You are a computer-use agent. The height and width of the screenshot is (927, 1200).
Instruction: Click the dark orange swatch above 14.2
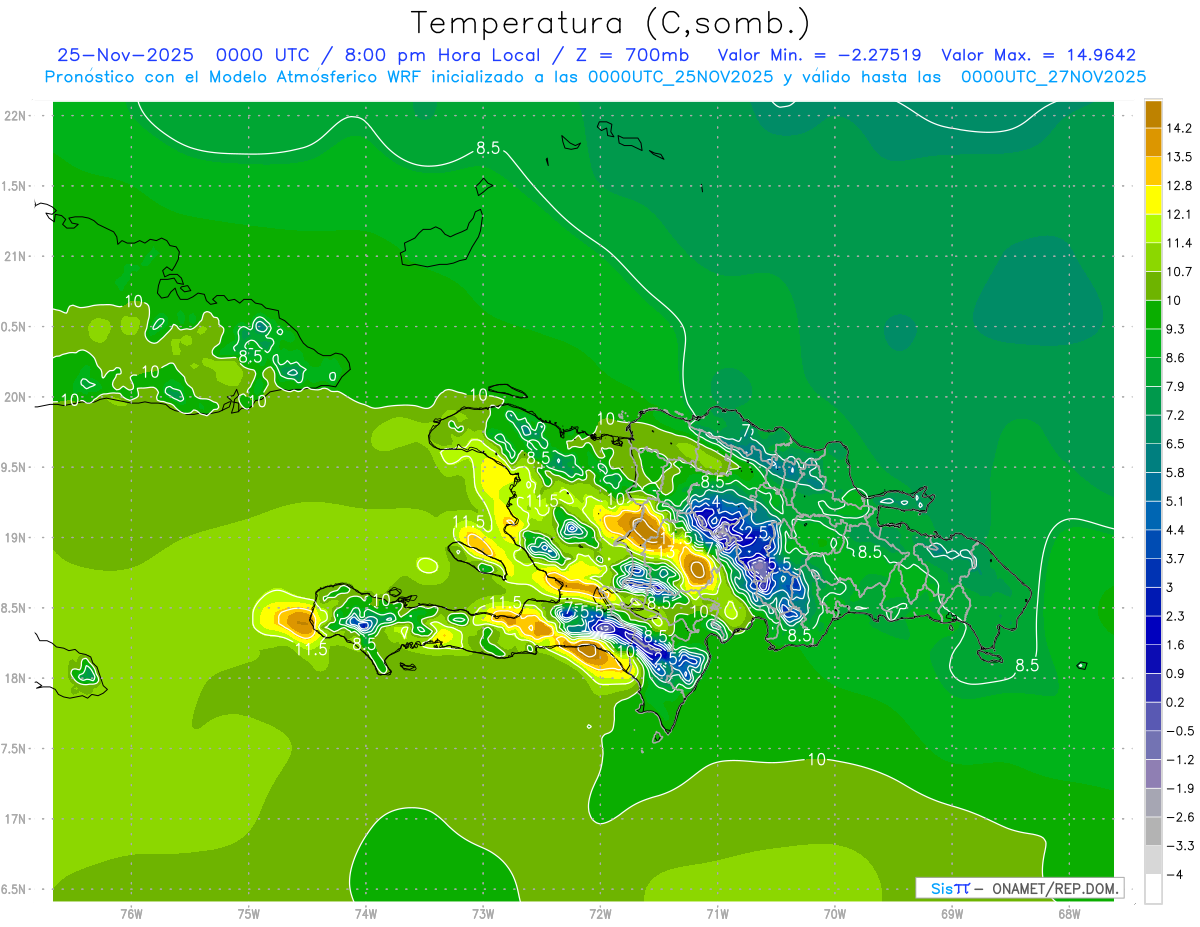[x=1153, y=114]
